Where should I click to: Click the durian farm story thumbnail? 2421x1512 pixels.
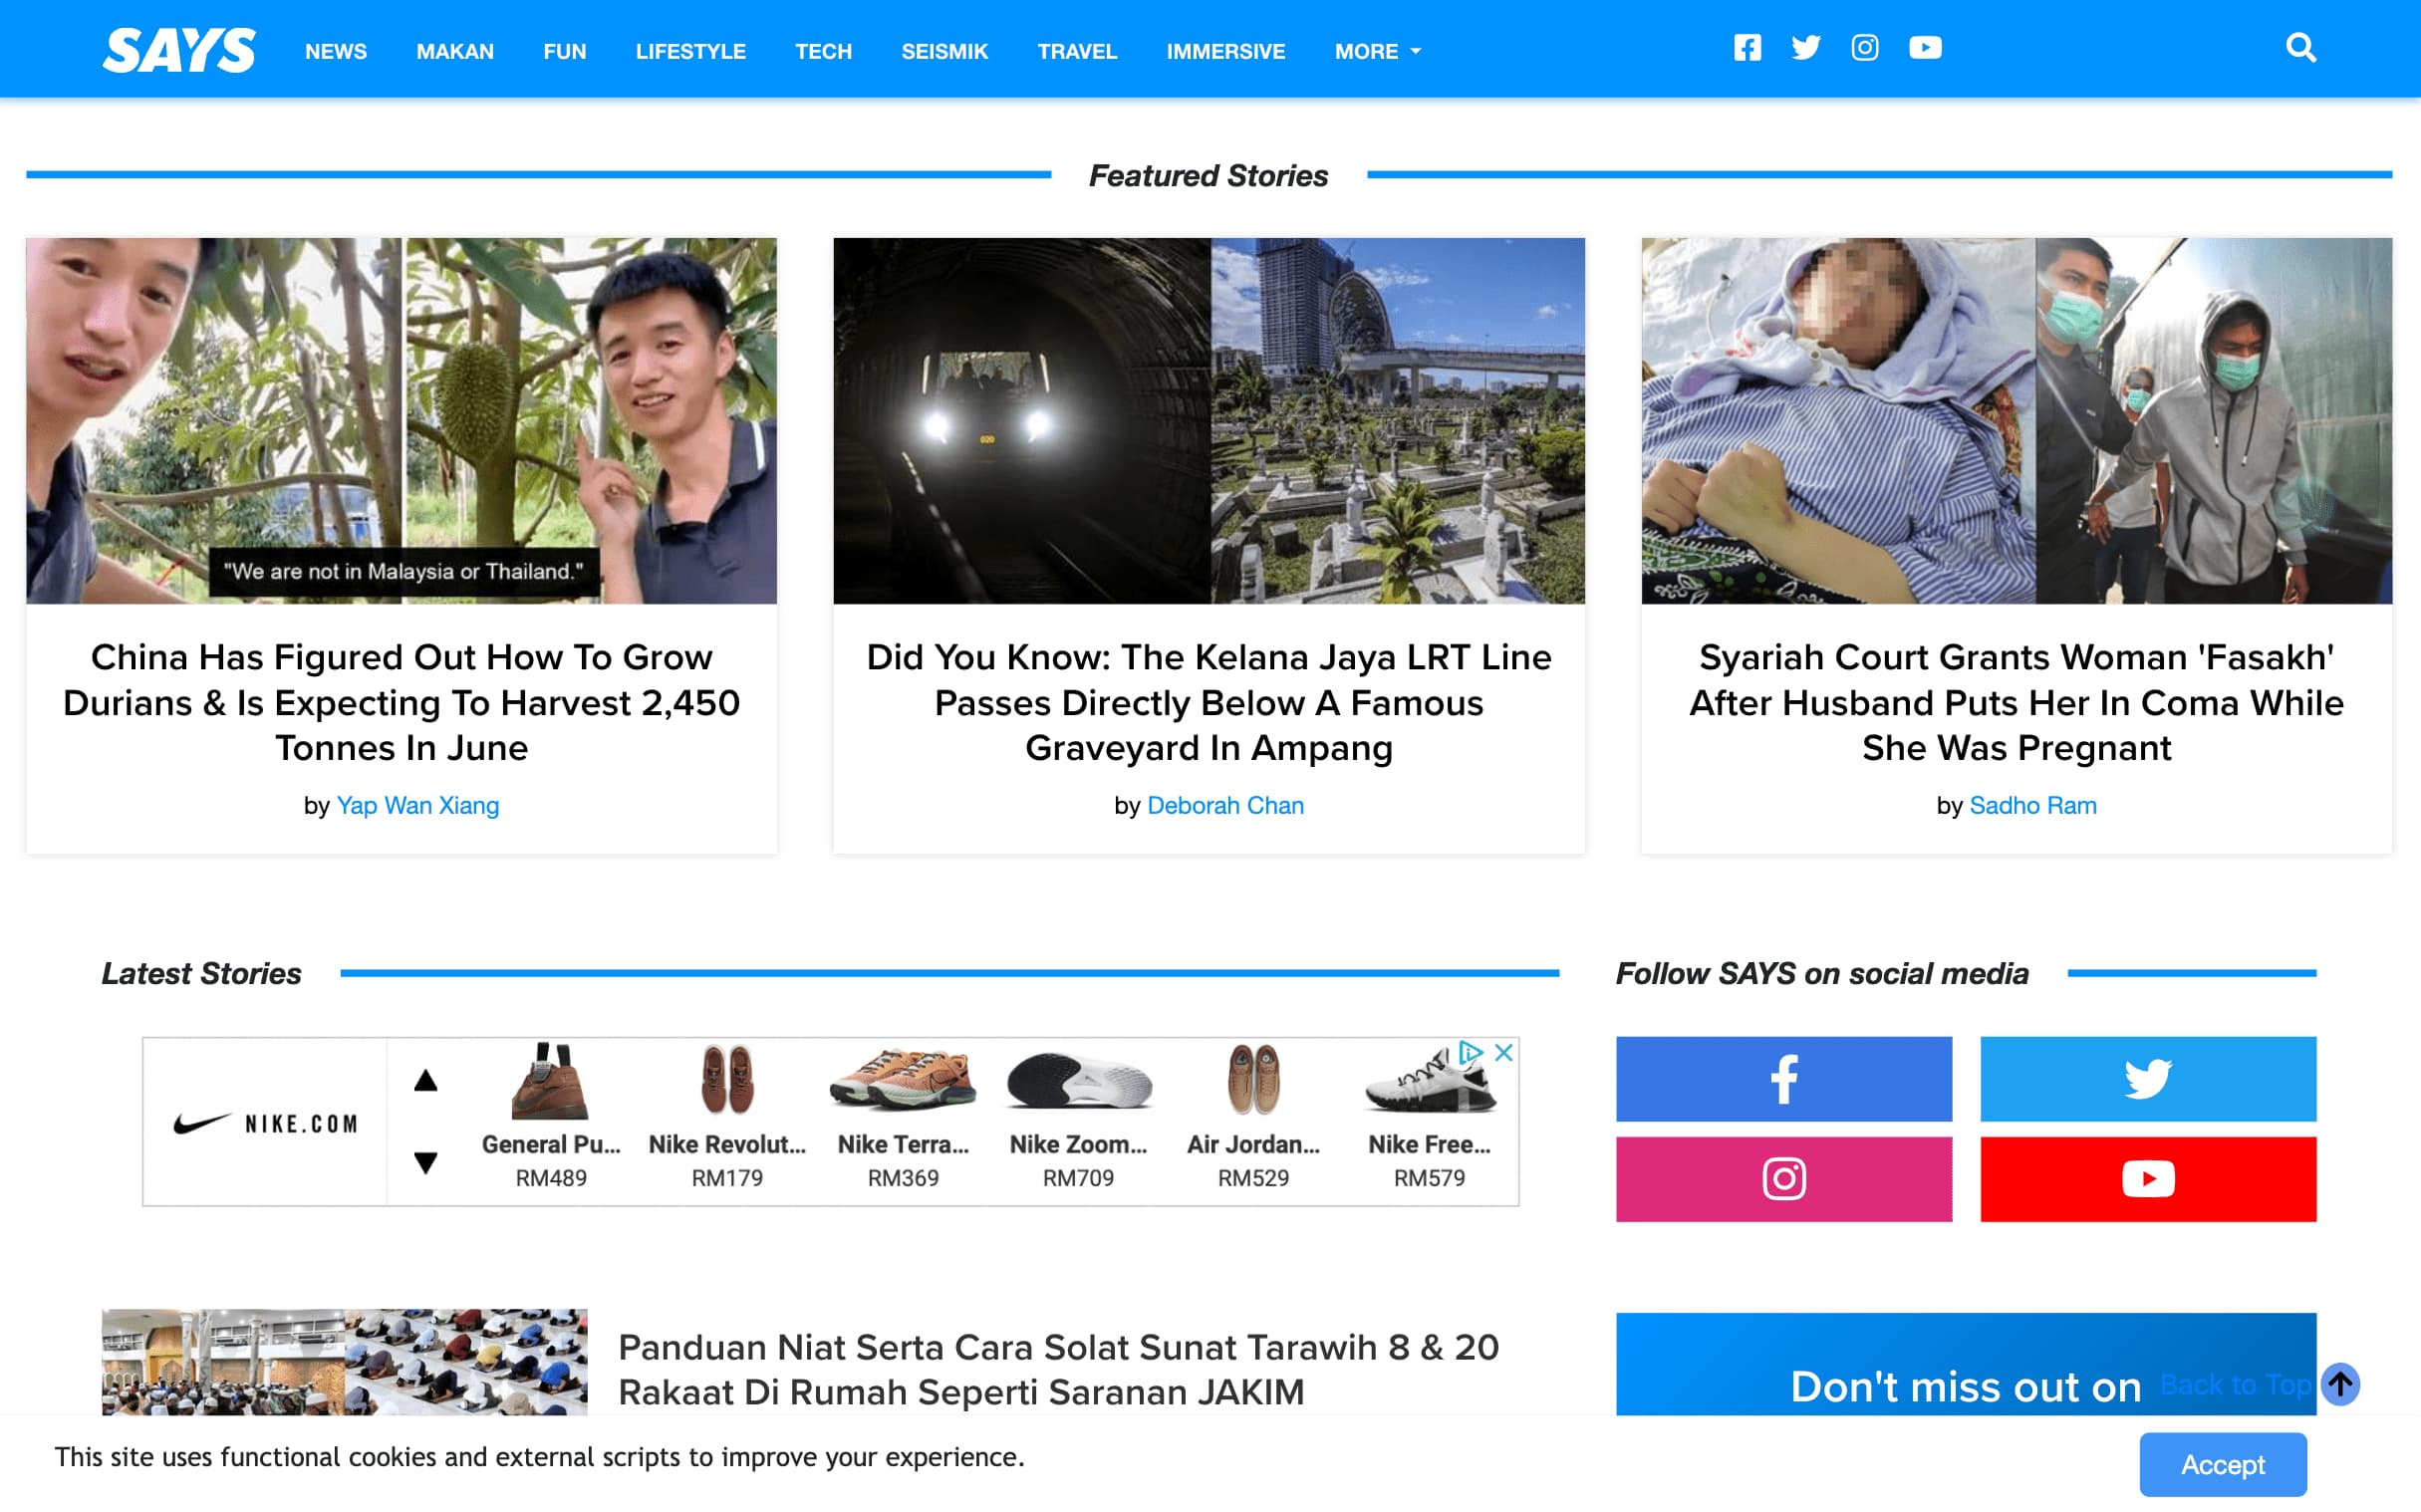click(402, 420)
